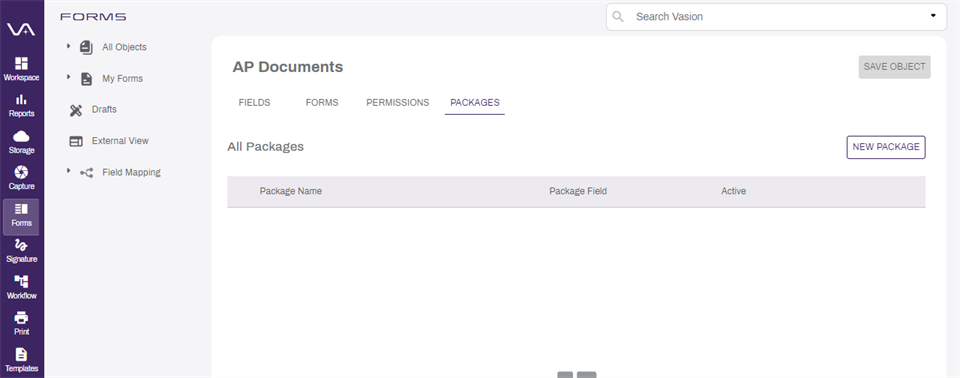Click the AP Documents title

click(288, 67)
